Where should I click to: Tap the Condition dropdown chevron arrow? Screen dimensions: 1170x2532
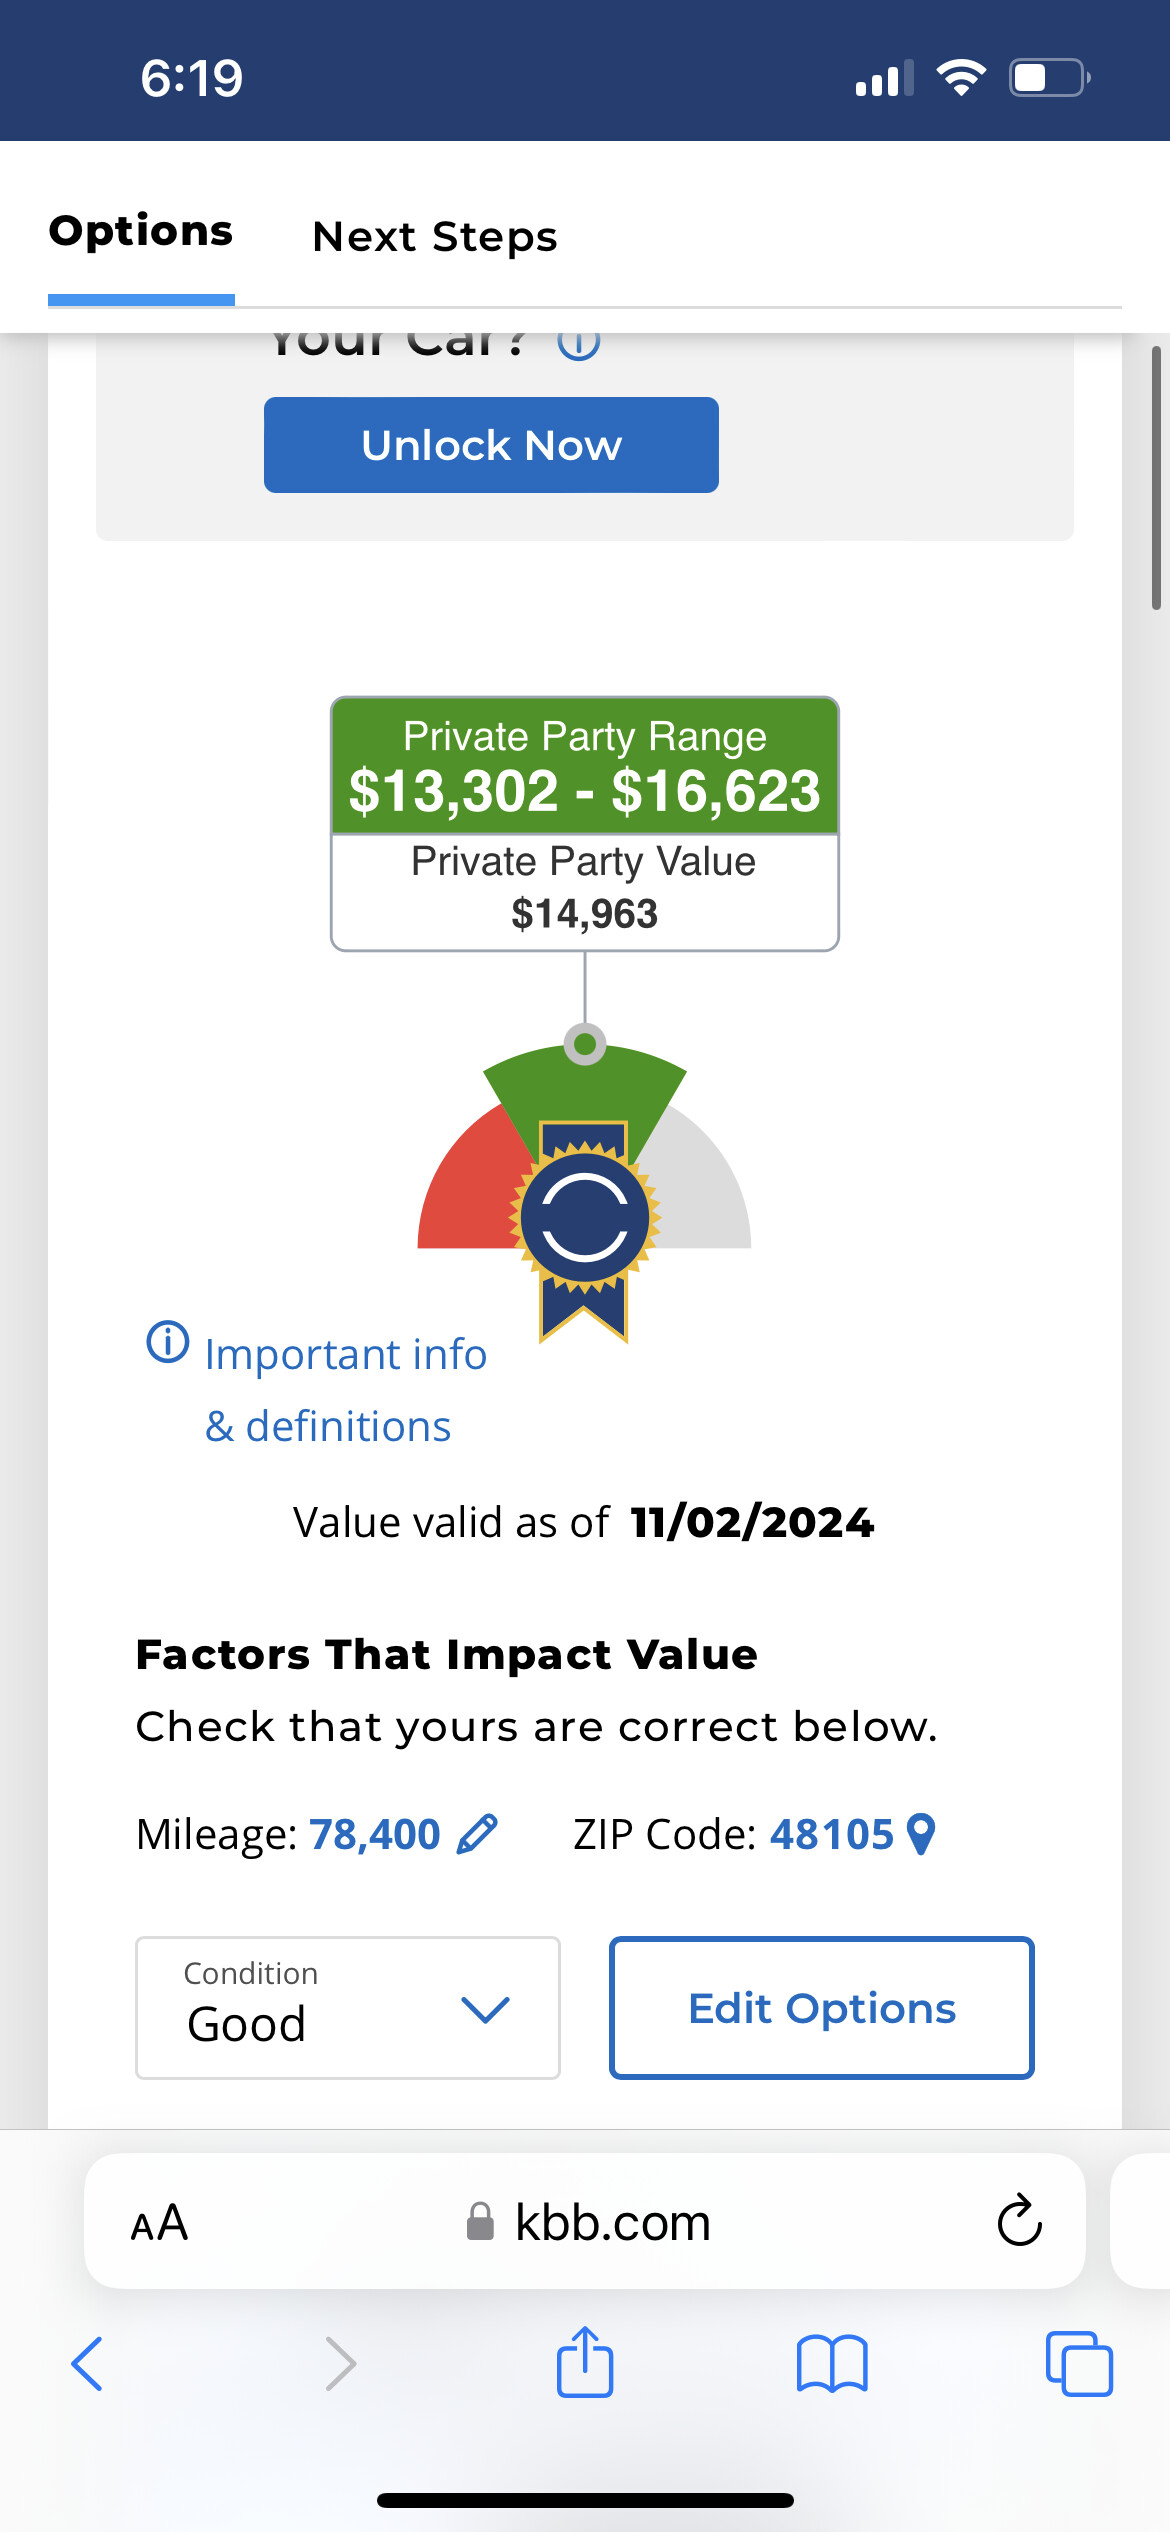486,2009
